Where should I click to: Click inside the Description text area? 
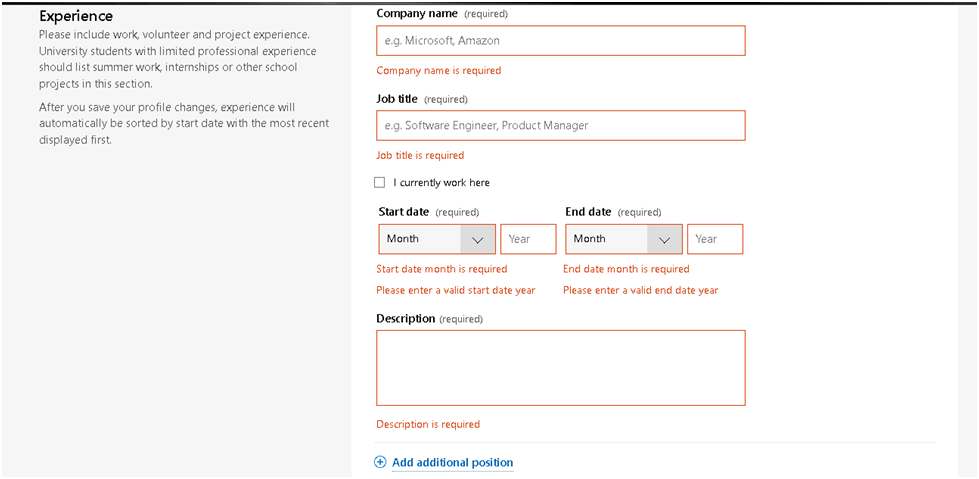pyautogui.click(x=561, y=368)
